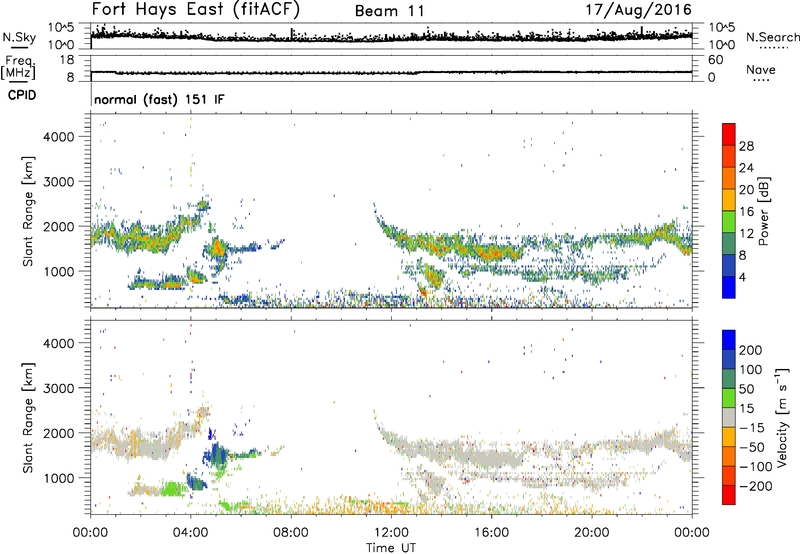Click the '200' tick on the Velocity colorbar
Viewport: 800px width, 554px height.
pyautogui.click(x=751, y=350)
